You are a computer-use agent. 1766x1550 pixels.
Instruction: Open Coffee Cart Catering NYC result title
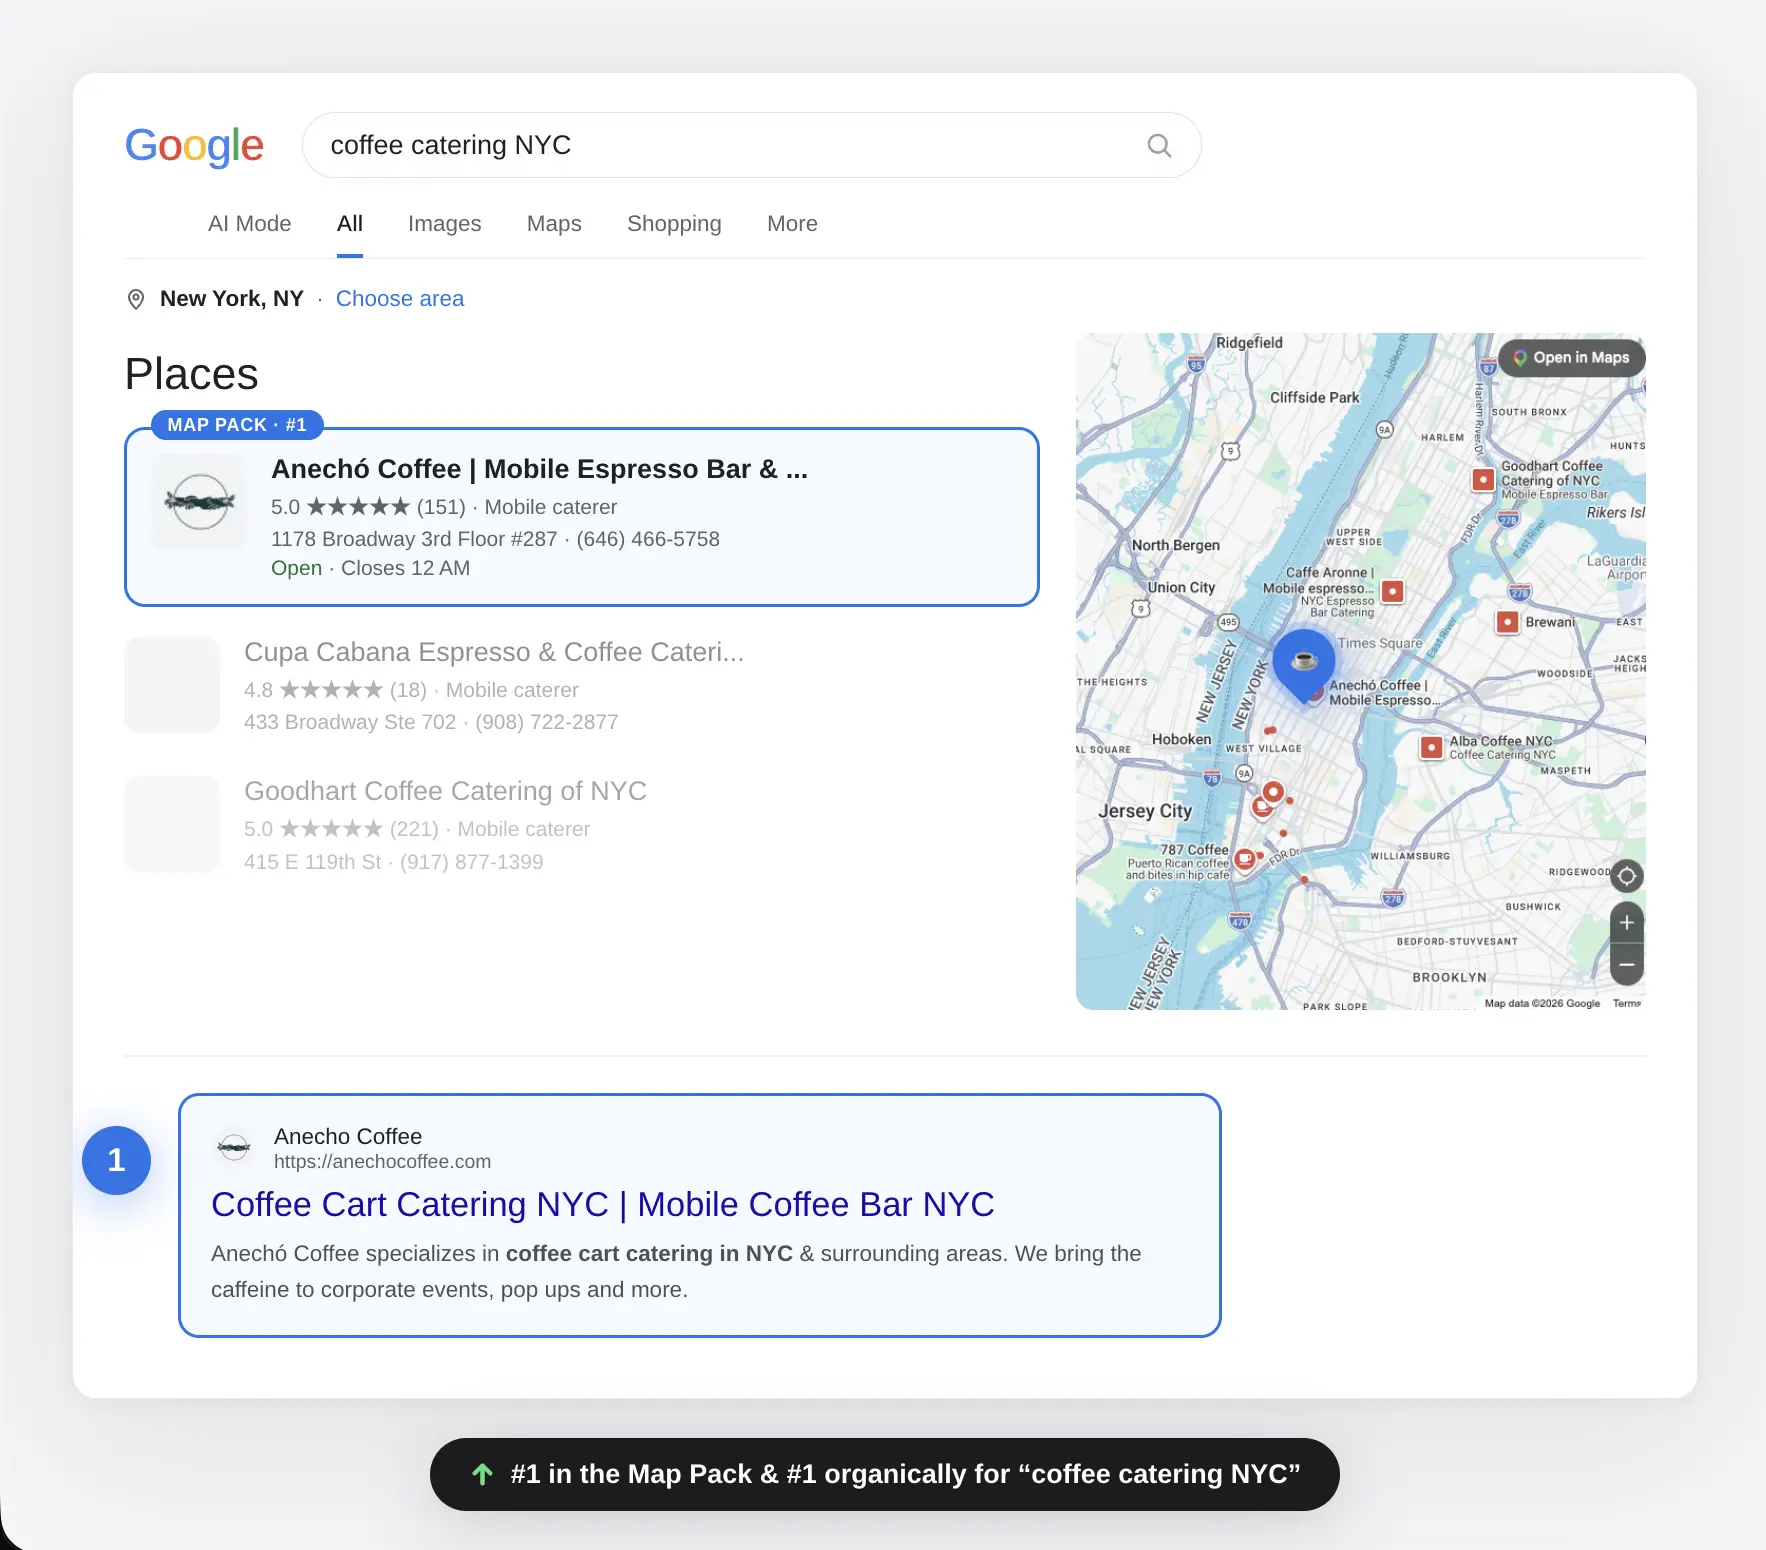point(602,1205)
